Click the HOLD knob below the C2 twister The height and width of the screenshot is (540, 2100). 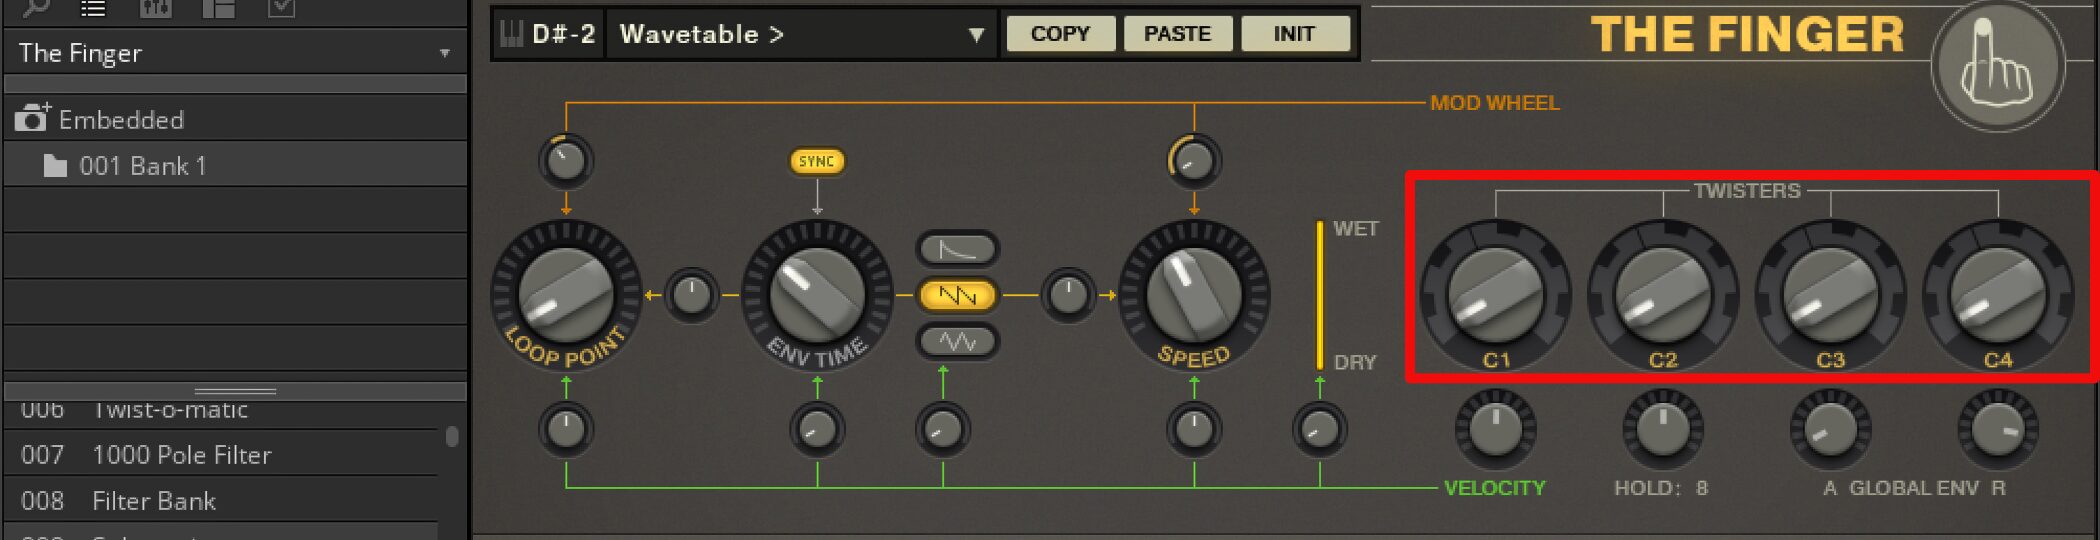[x=1663, y=429]
